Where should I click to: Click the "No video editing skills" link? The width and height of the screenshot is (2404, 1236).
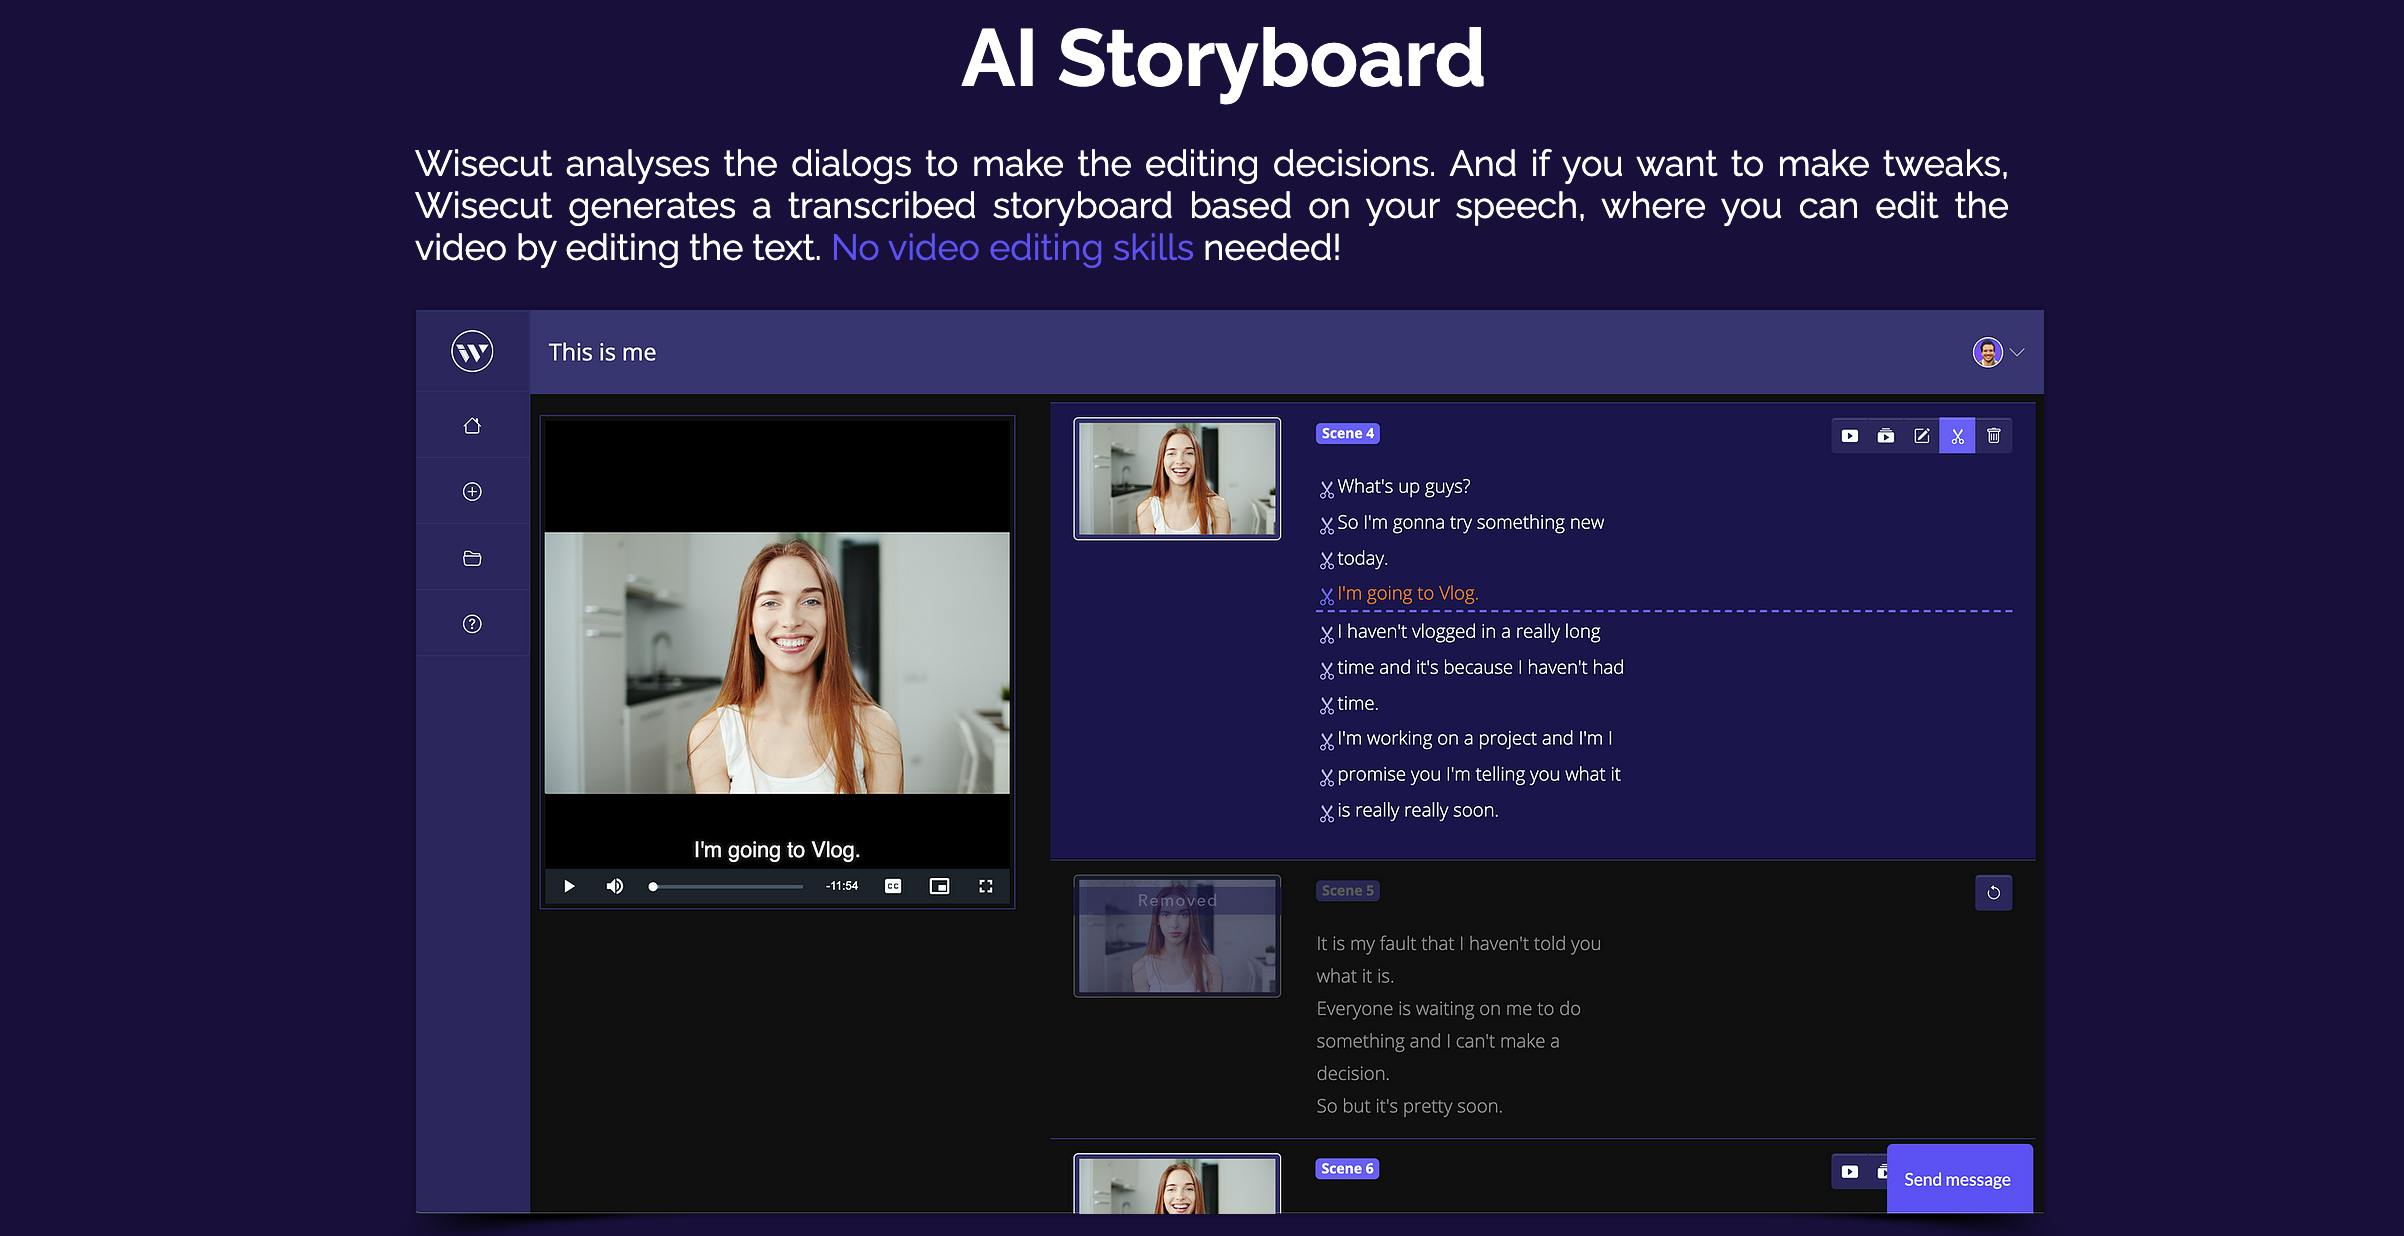point(1012,247)
